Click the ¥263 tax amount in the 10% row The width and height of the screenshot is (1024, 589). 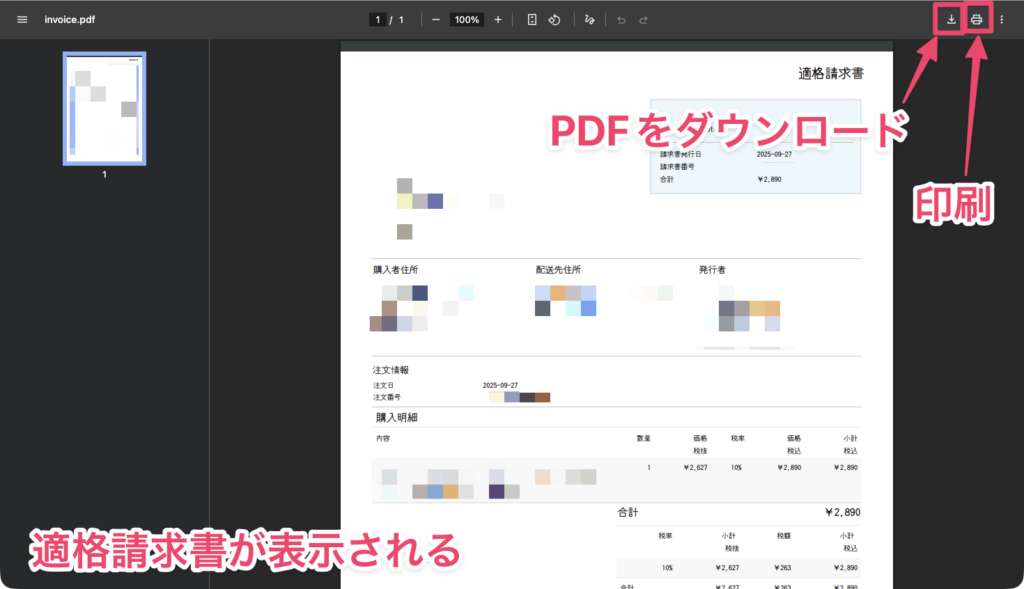pyautogui.click(x=782, y=568)
